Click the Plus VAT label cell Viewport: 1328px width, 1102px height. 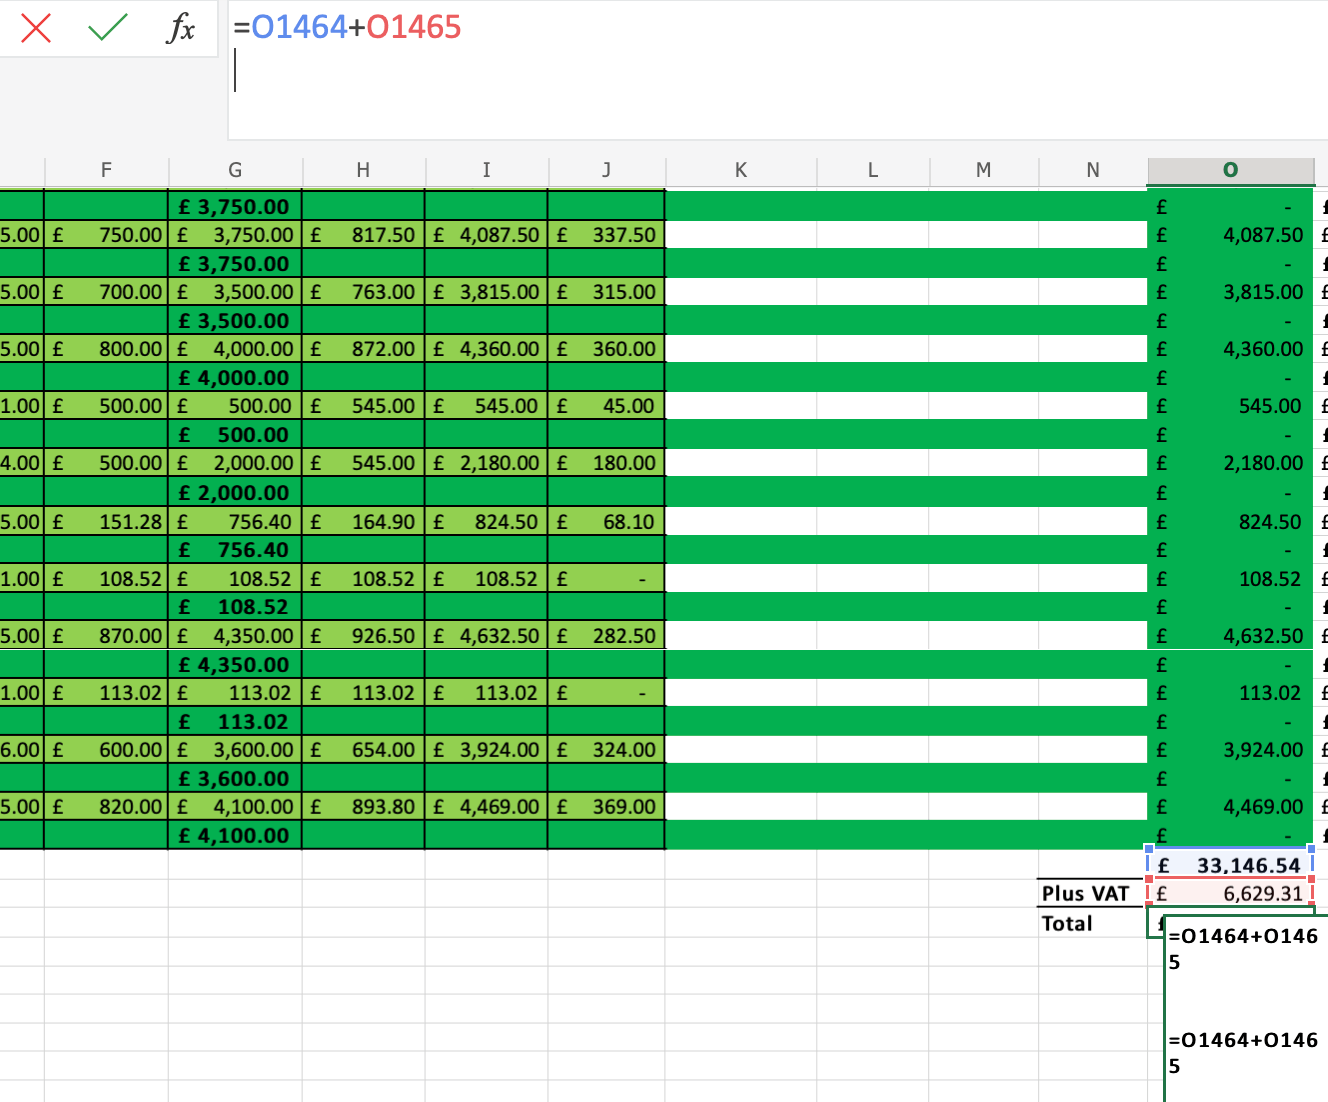coord(1086,893)
